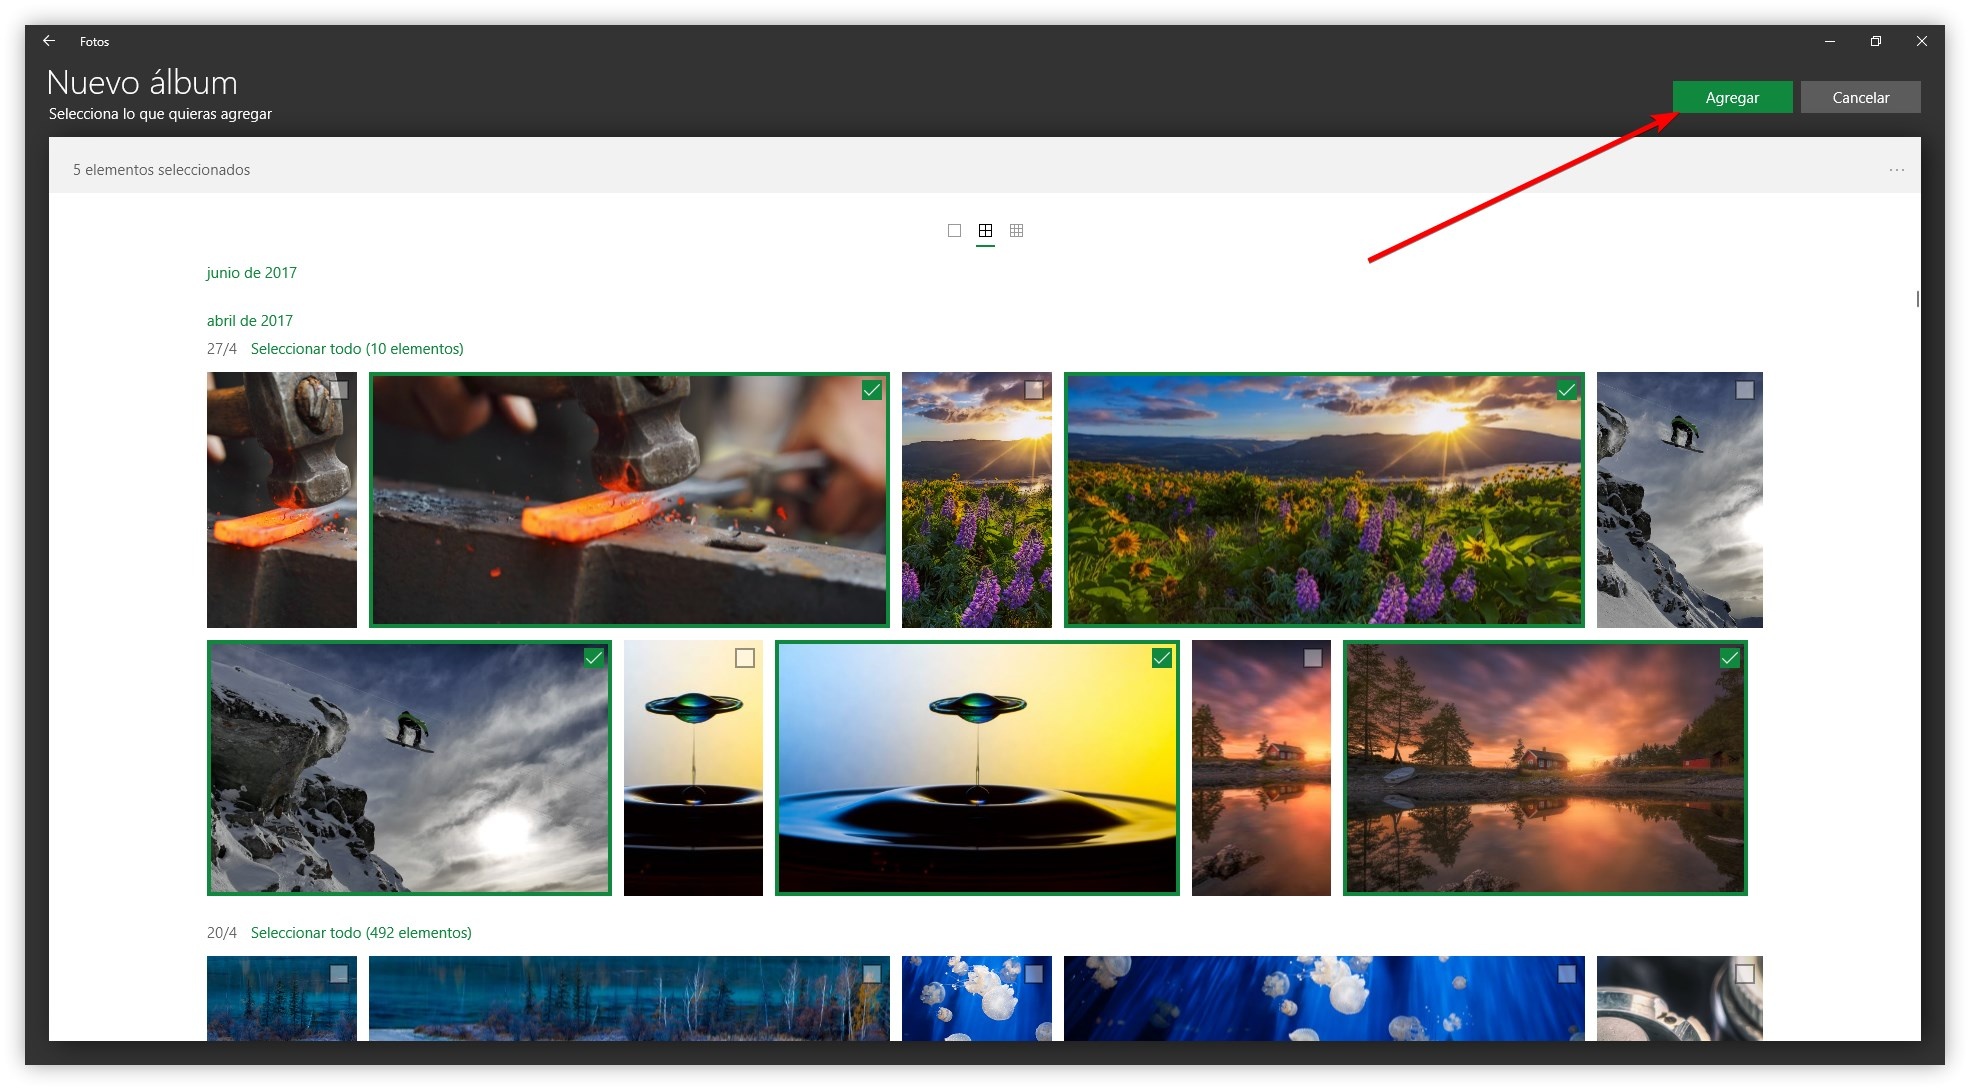Jump to junio de 2017 section
The width and height of the screenshot is (1970, 1090).
click(251, 273)
